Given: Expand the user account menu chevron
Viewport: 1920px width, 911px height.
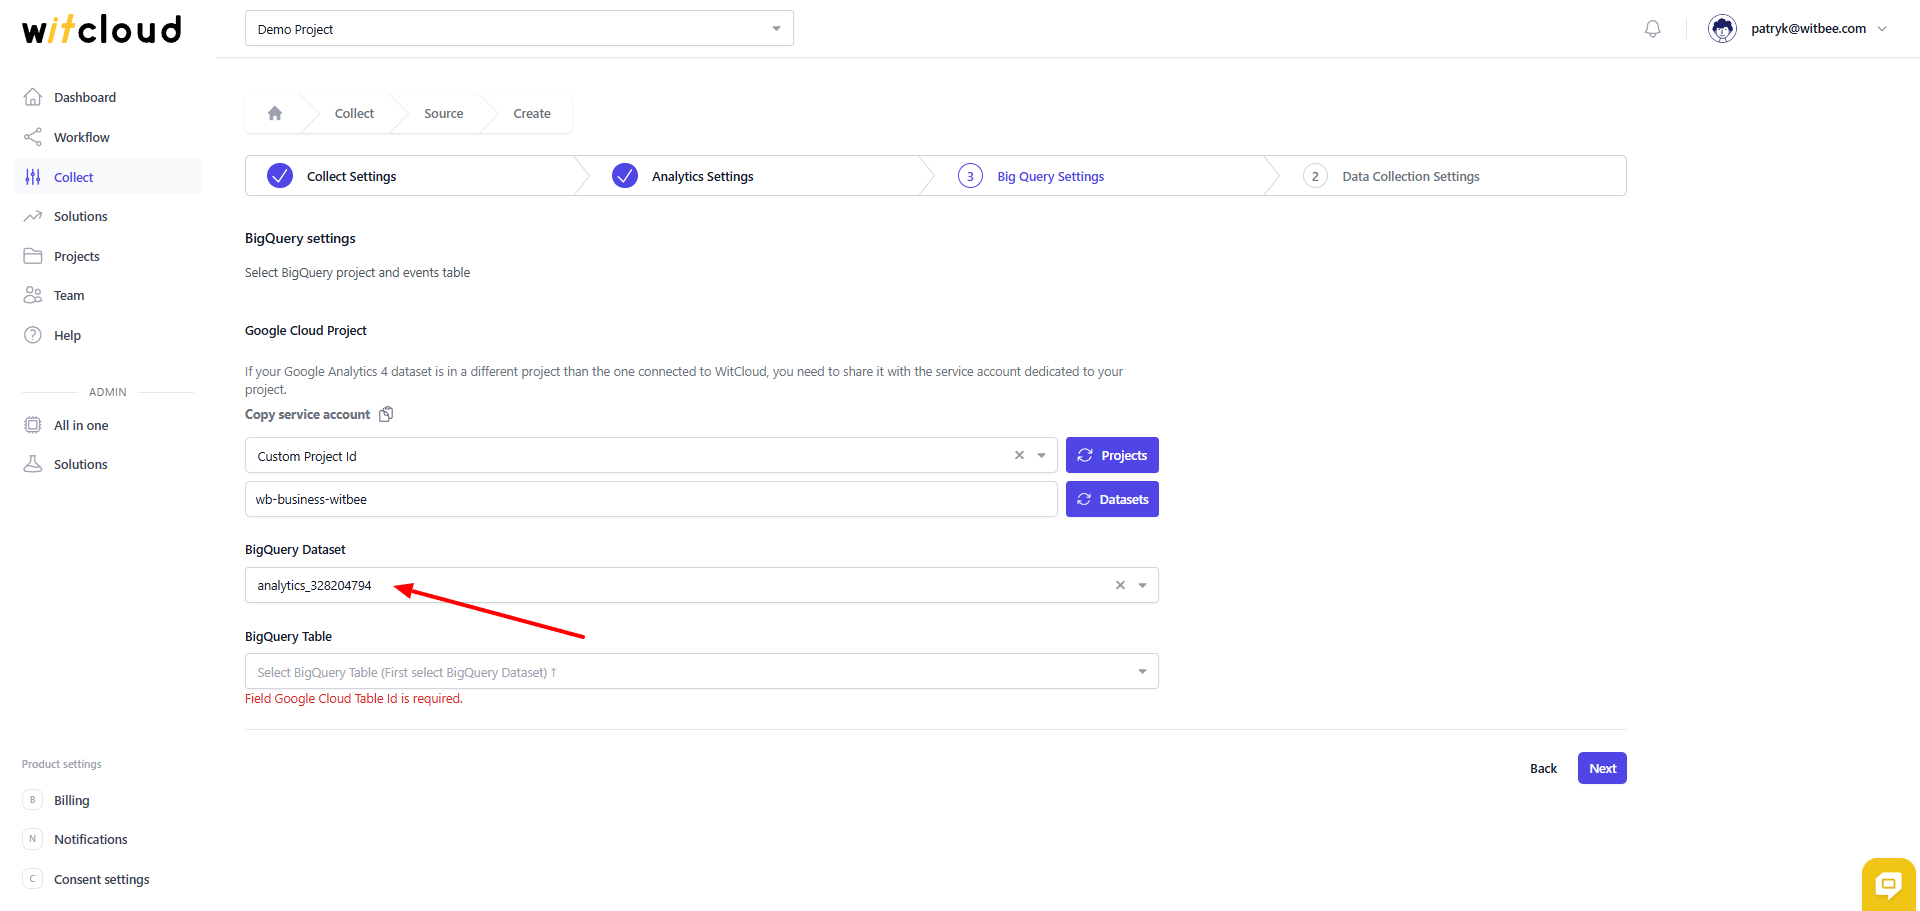Looking at the screenshot, I should [x=1882, y=29].
